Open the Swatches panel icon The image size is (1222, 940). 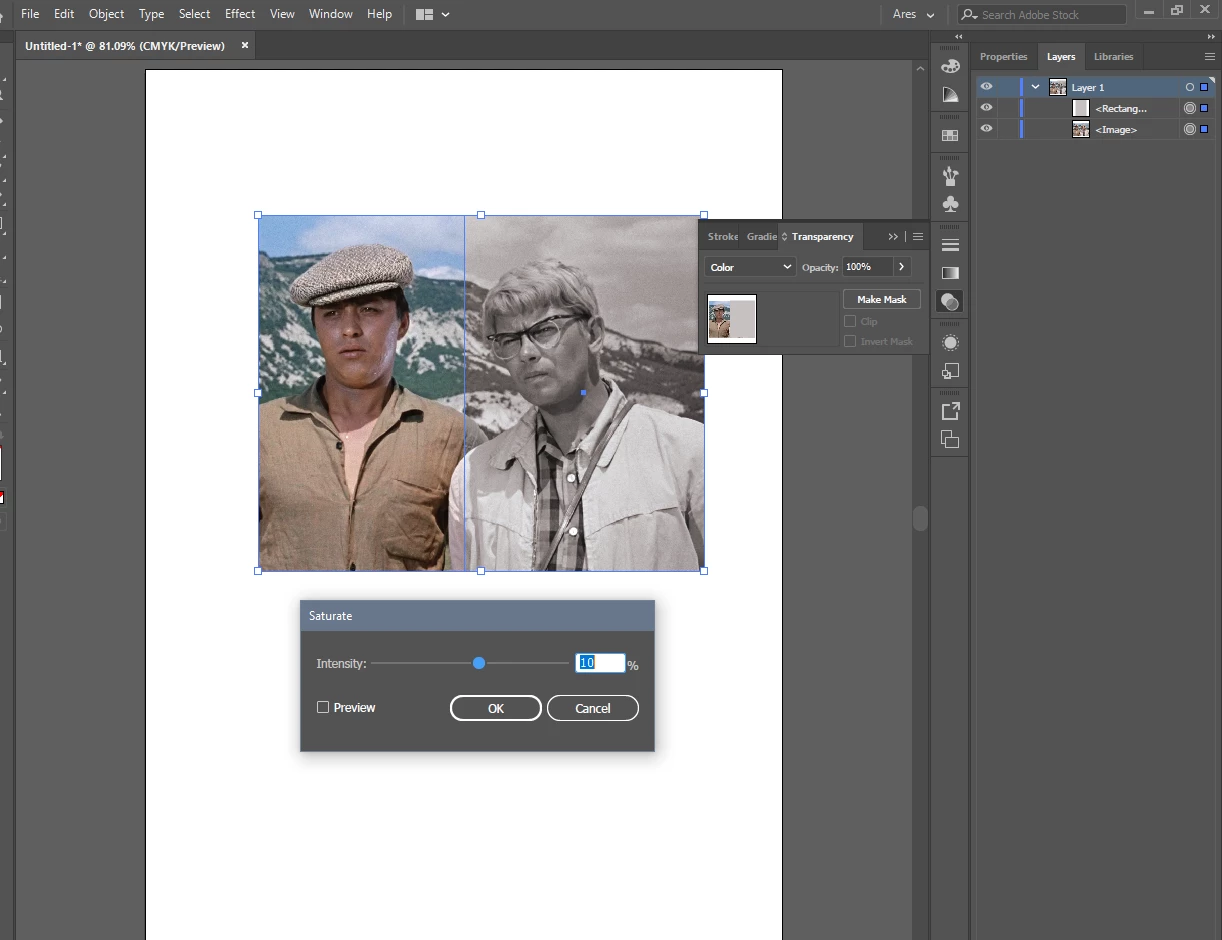point(950,135)
